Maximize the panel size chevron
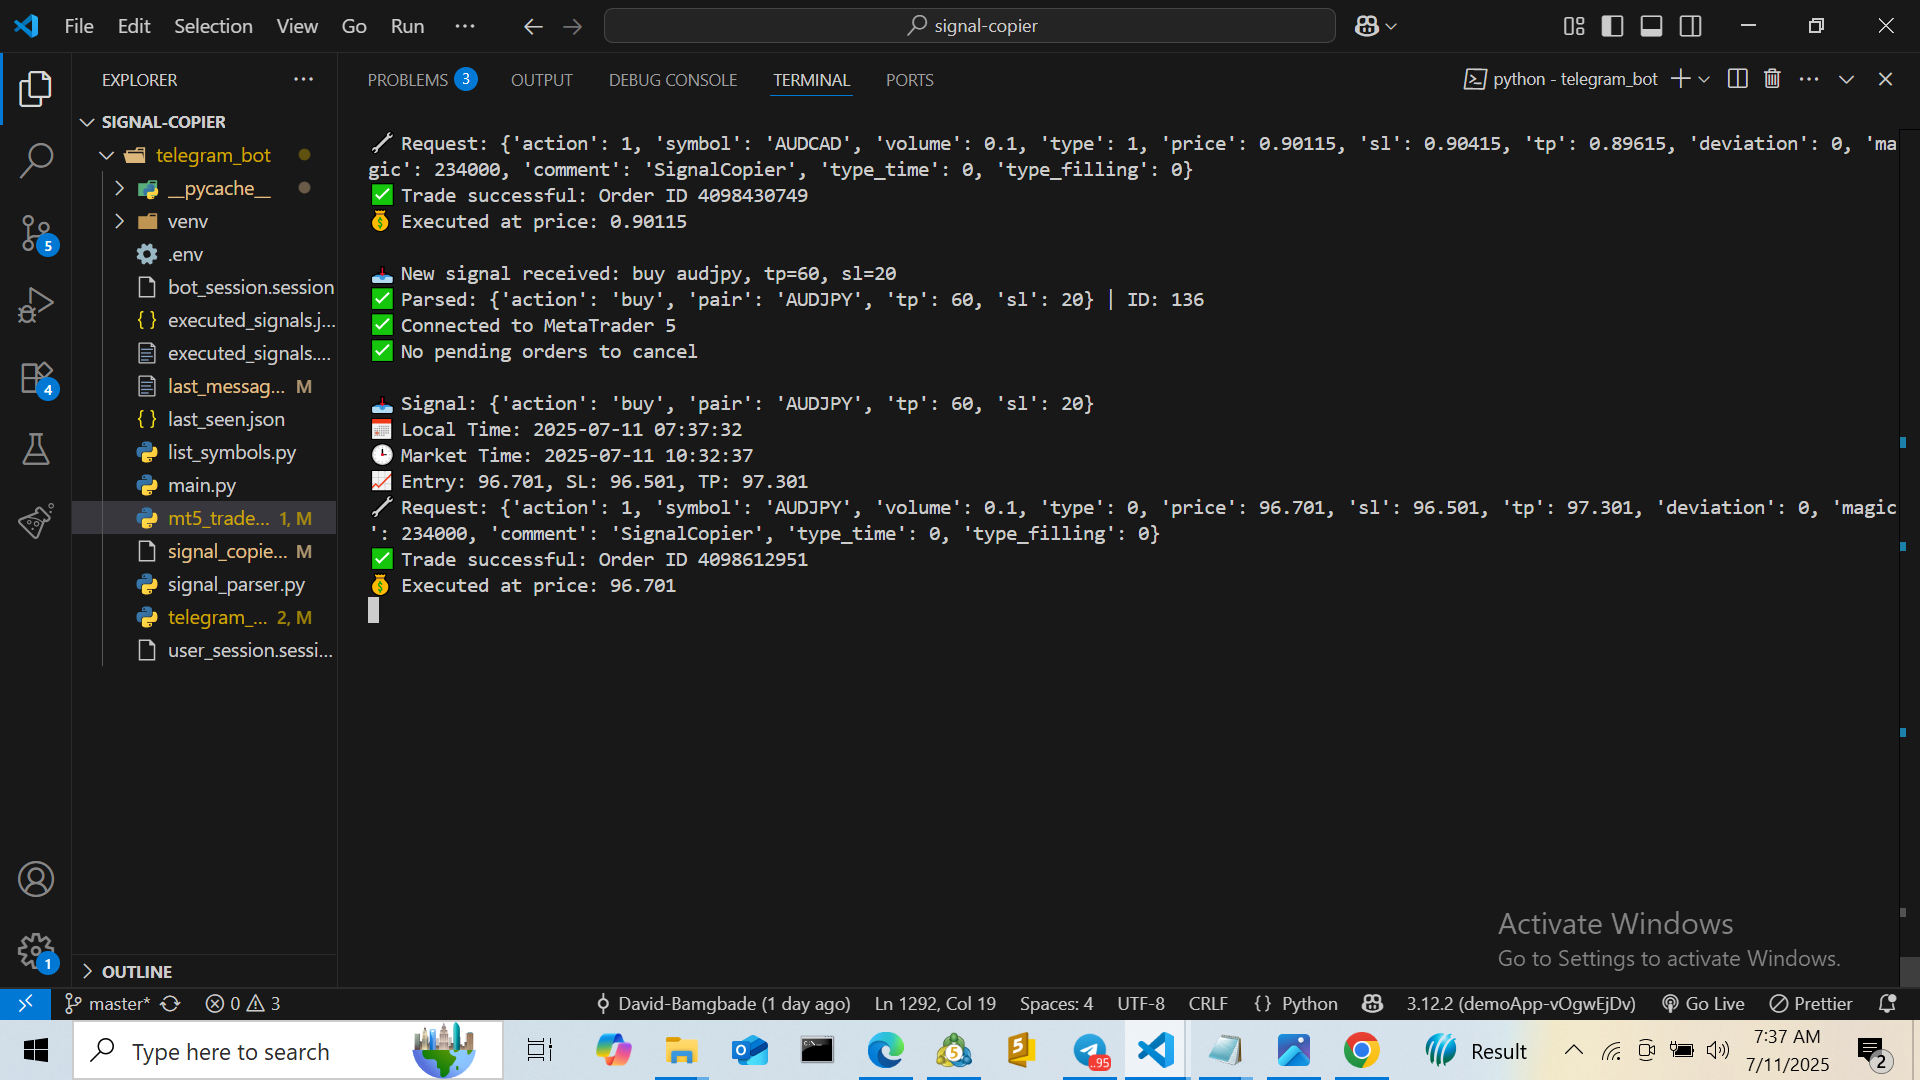This screenshot has height=1080, width=1920. 1846,79
